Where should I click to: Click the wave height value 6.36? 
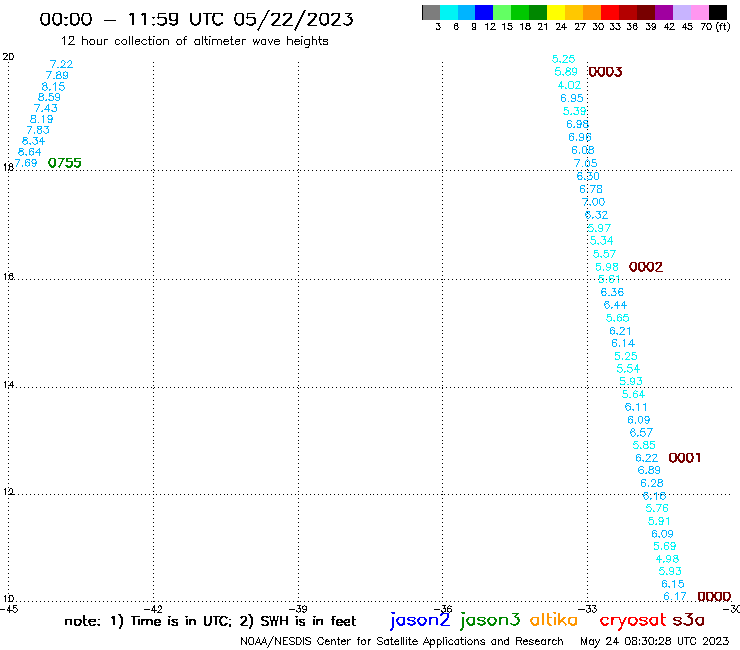pos(612,292)
